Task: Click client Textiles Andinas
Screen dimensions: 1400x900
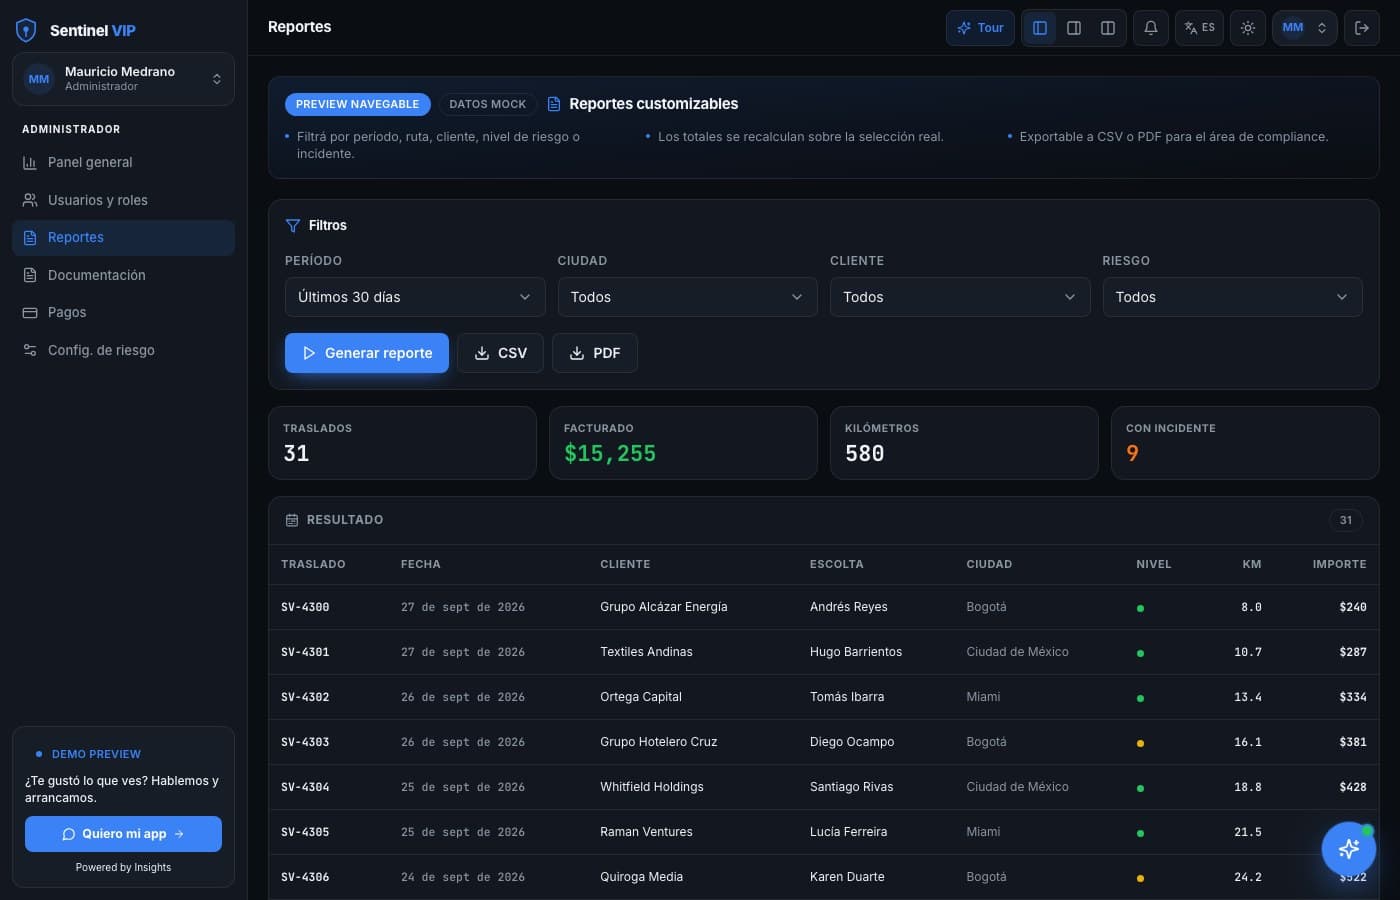Action: (646, 652)
